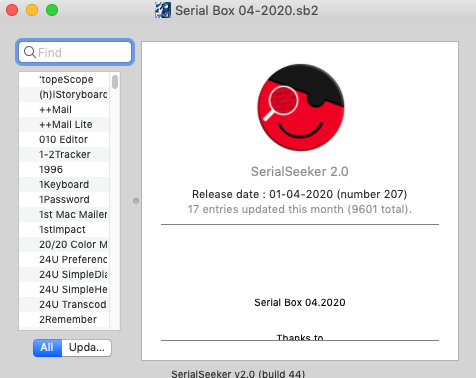Click the document icon in title bar

(163, 10)
